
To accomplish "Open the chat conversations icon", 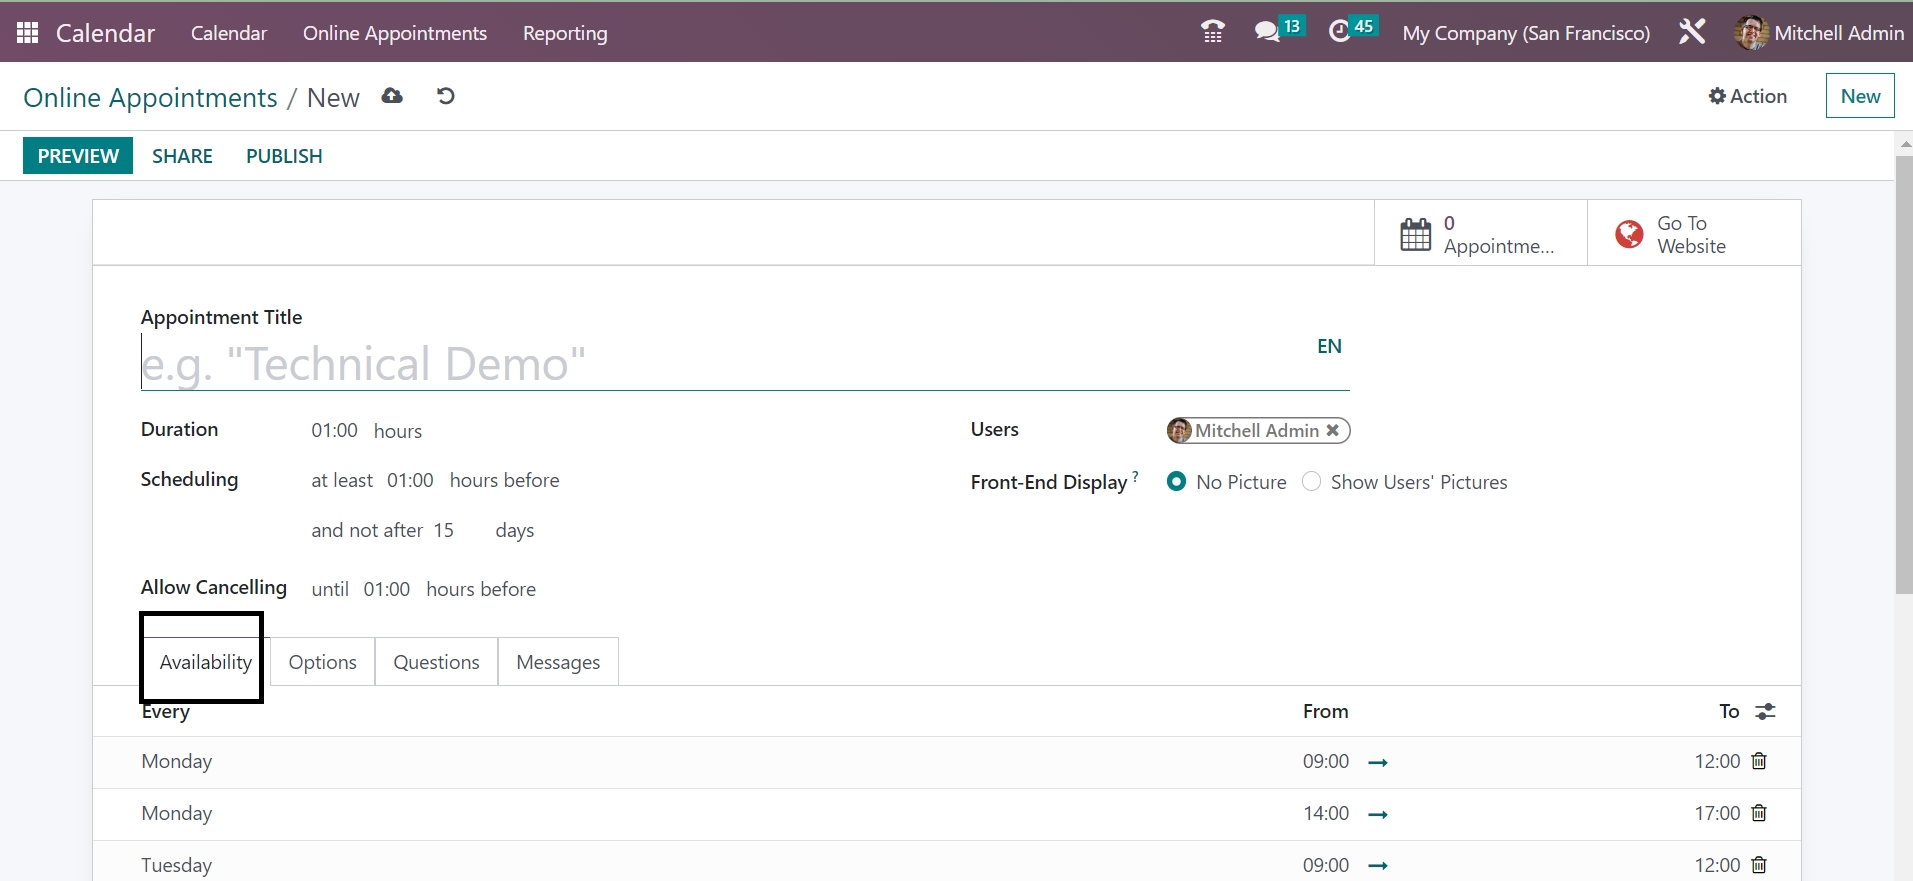I will pyautogui.click(x=1268, y=32).
